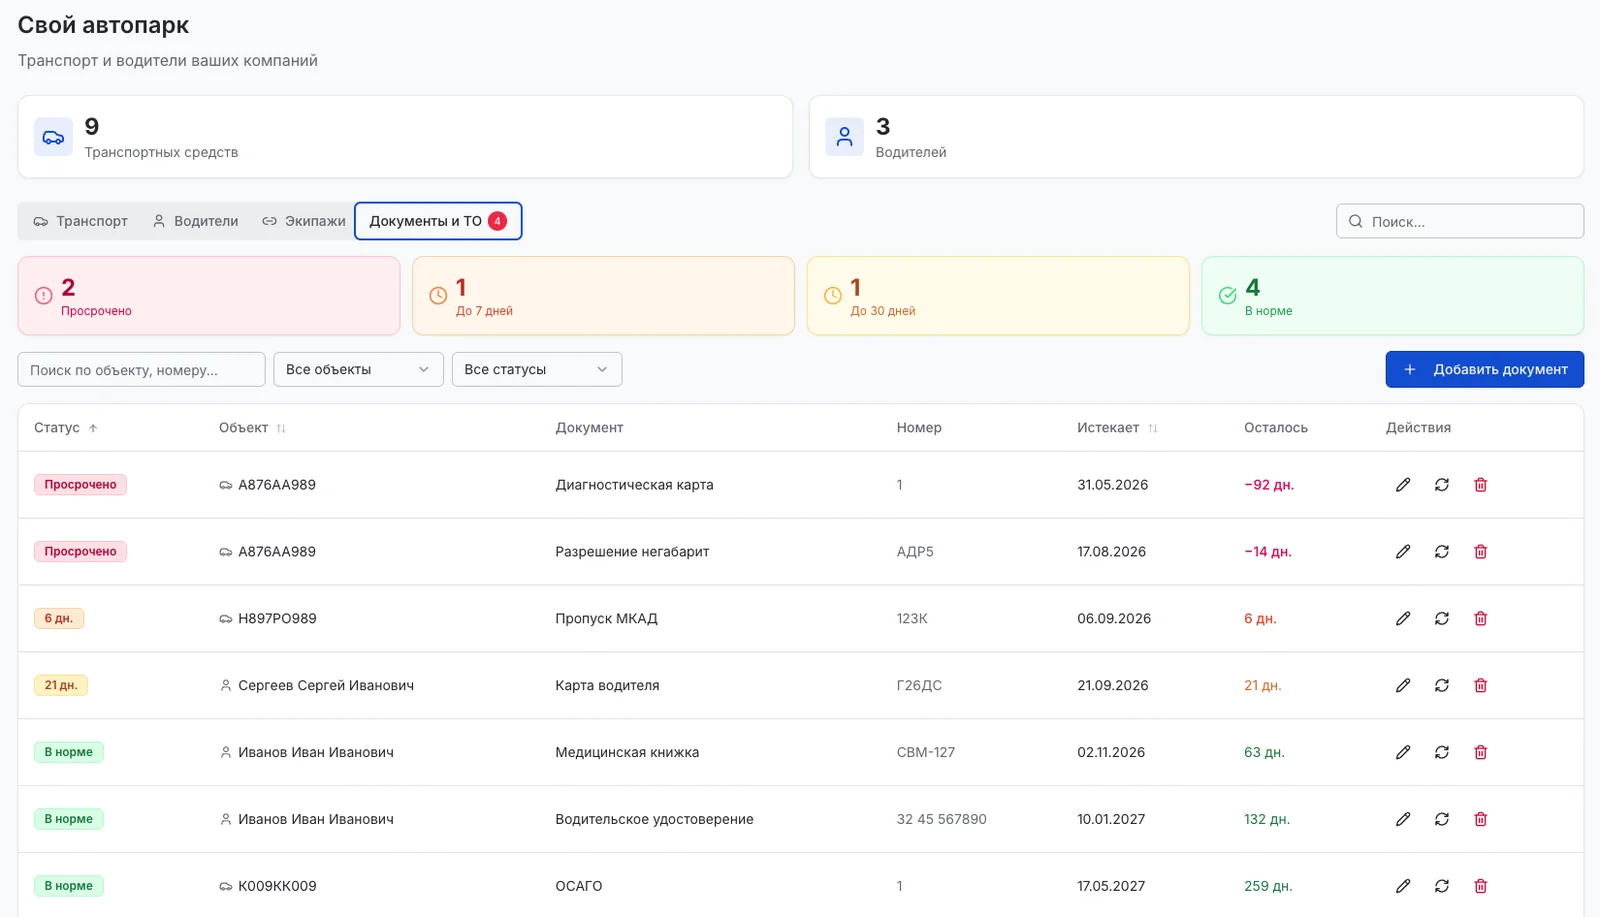1600x917 pixels.
Task: Edit the ОСАГО document row
Action: pyautogui.click(x=1403, y=887)
